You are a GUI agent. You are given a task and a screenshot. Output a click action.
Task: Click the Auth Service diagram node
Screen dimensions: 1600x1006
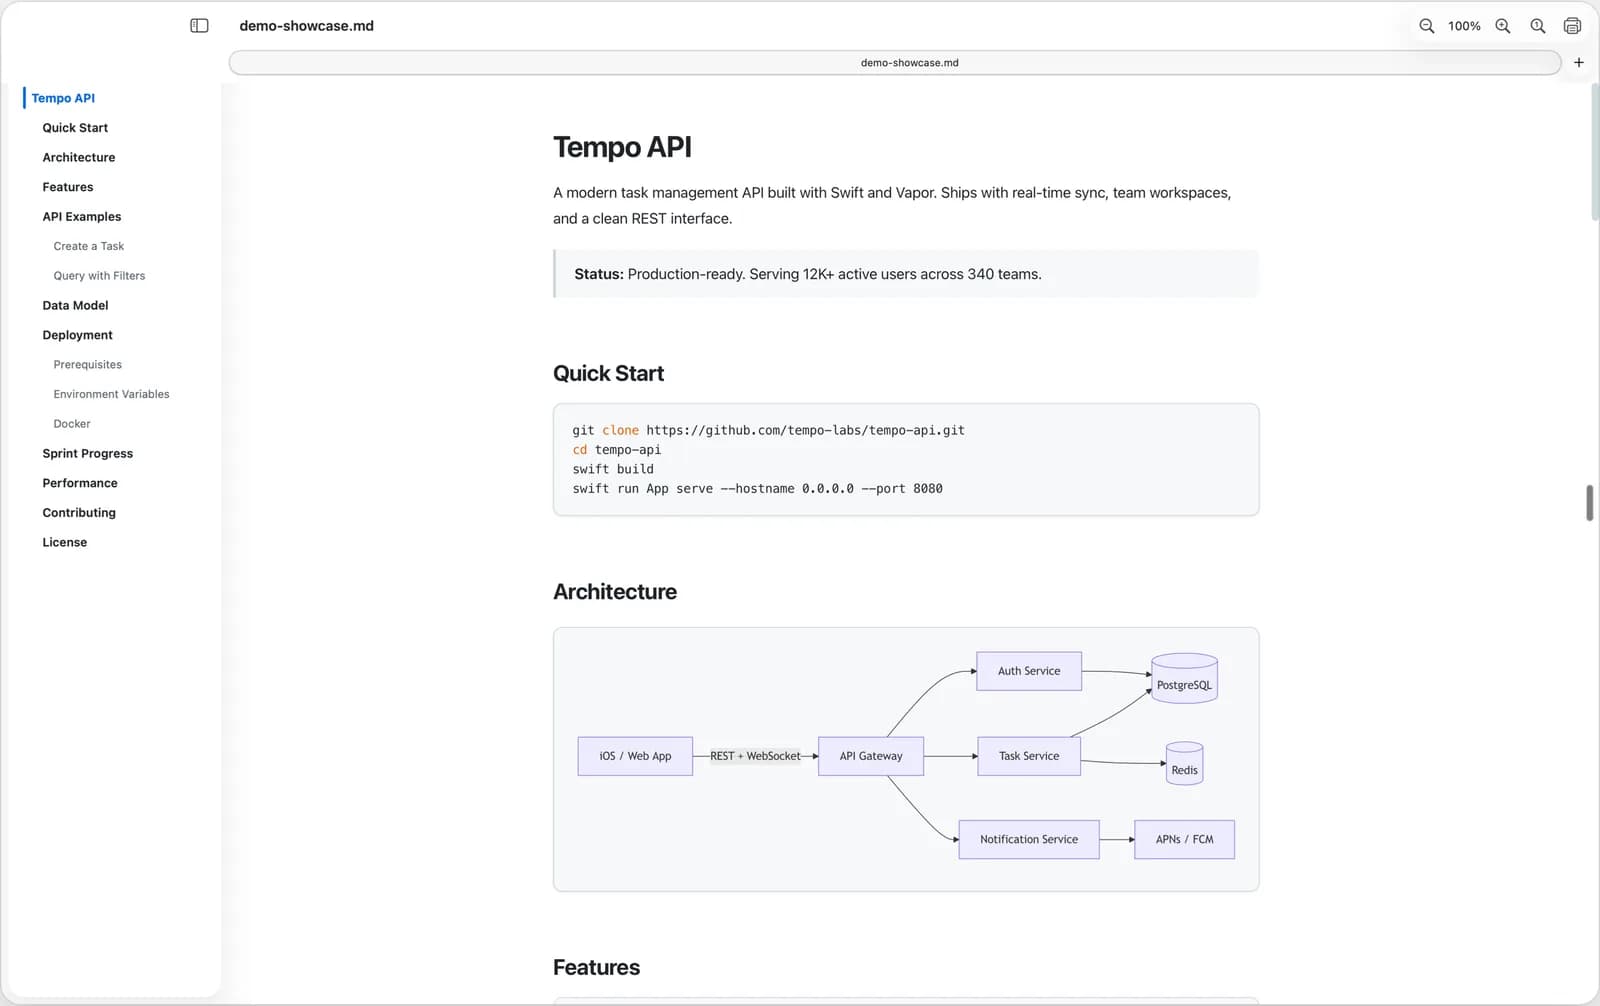coord(1029,671)
